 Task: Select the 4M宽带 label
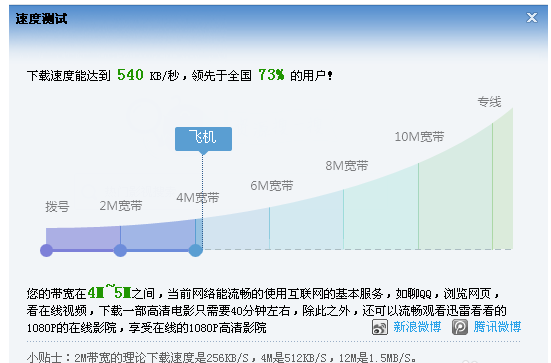[197, 198]
